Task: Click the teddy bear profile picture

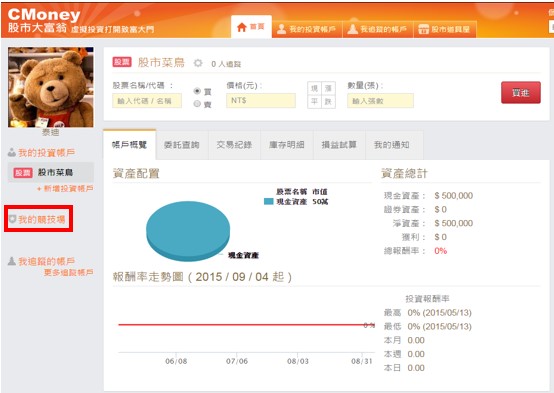Action: point(51,87)
